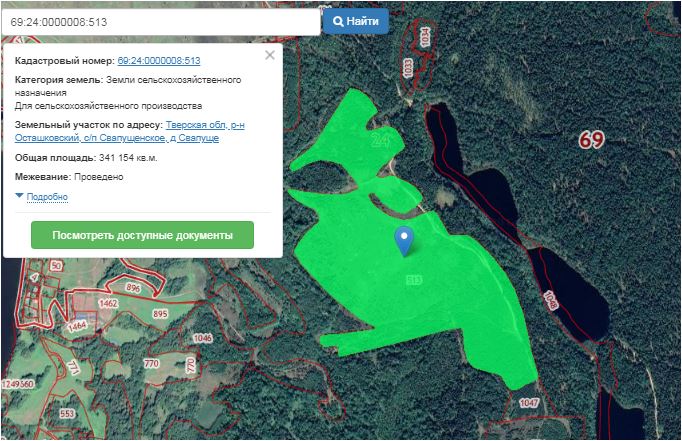682x441 pixels.
Task: Open cadastral number link 69:24:0000008:513
Action: pyautogui.click(x=159, y=61)
